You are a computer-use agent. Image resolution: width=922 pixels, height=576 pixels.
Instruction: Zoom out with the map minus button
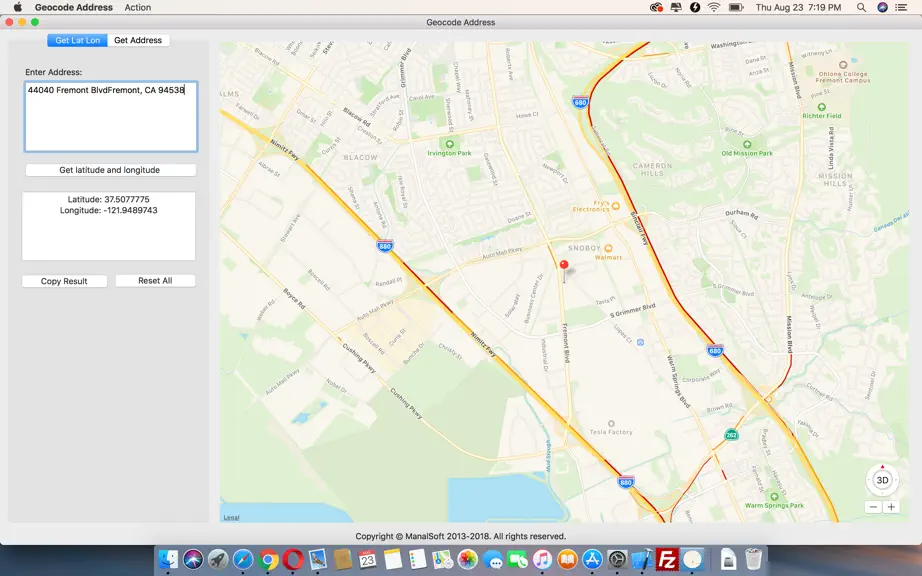pyautogui.click(x=873, y=507)
